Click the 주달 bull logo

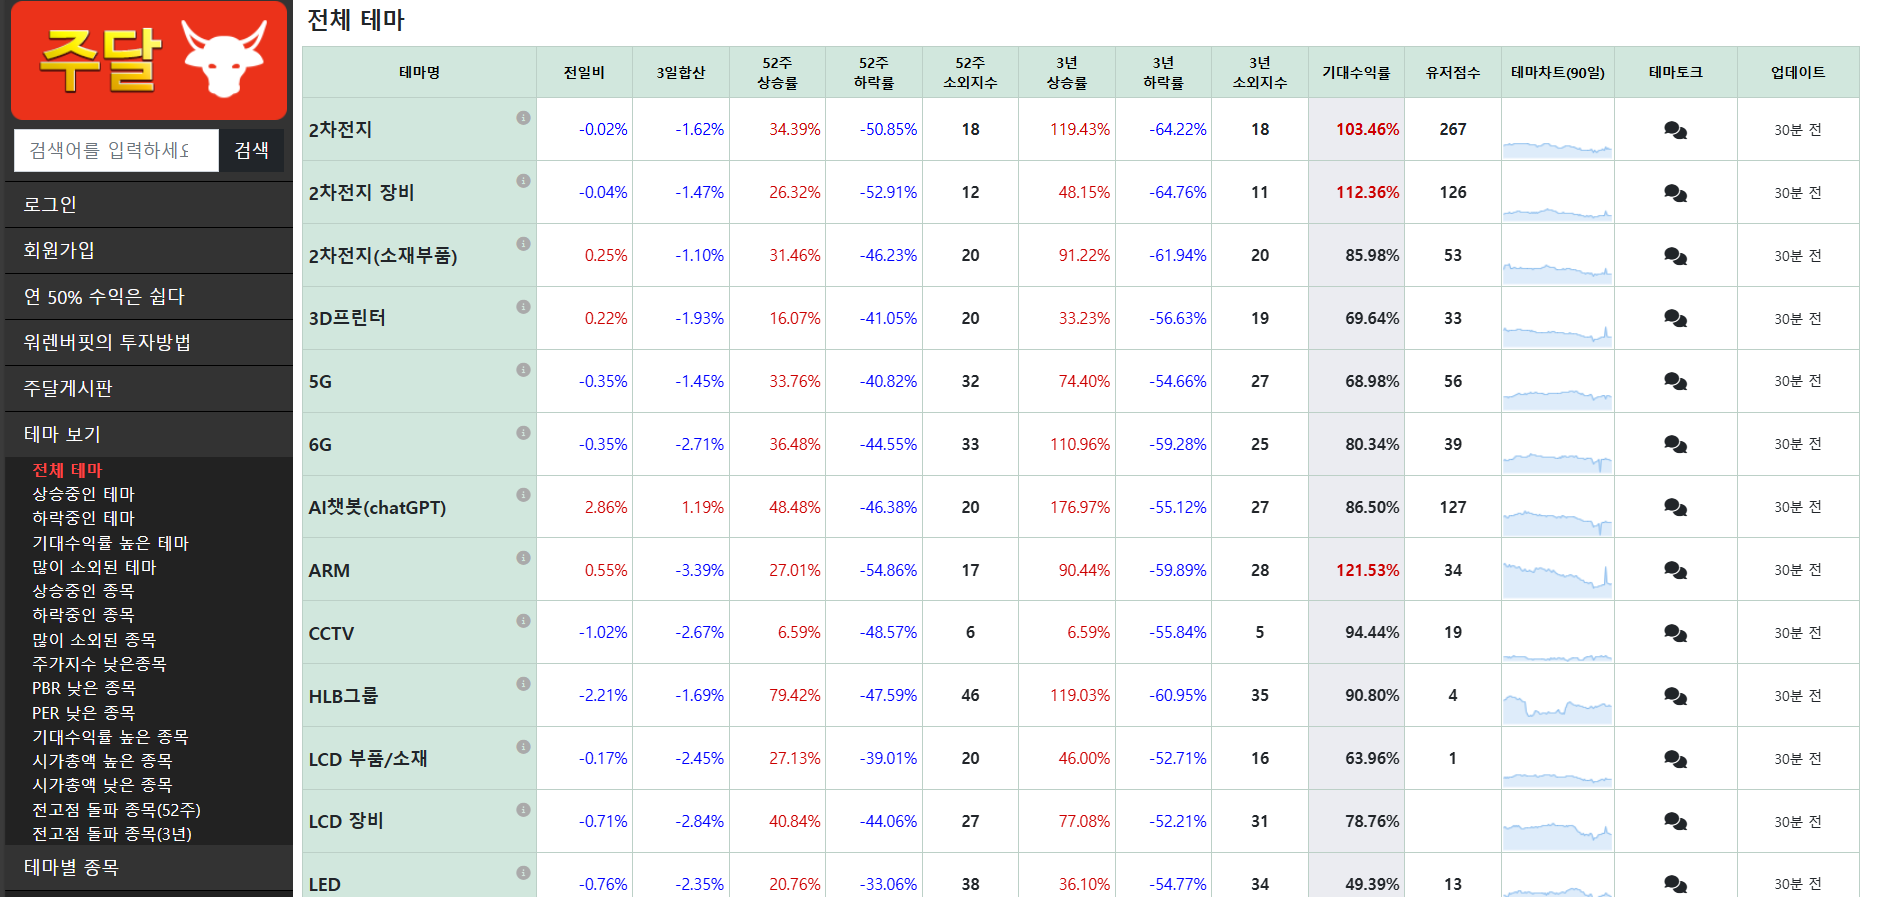pyautogui.click(x=149, y=60)
